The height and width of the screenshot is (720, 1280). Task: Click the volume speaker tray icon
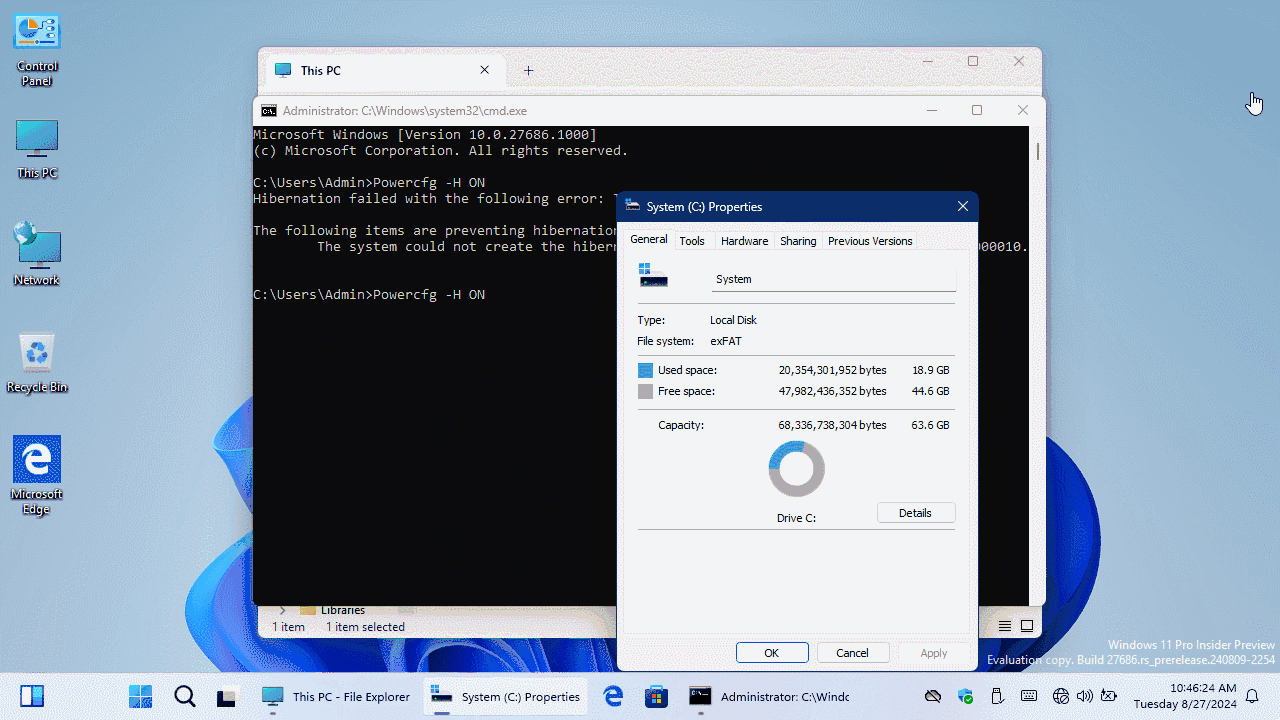pyautogui.click(x=1085, y=696)
